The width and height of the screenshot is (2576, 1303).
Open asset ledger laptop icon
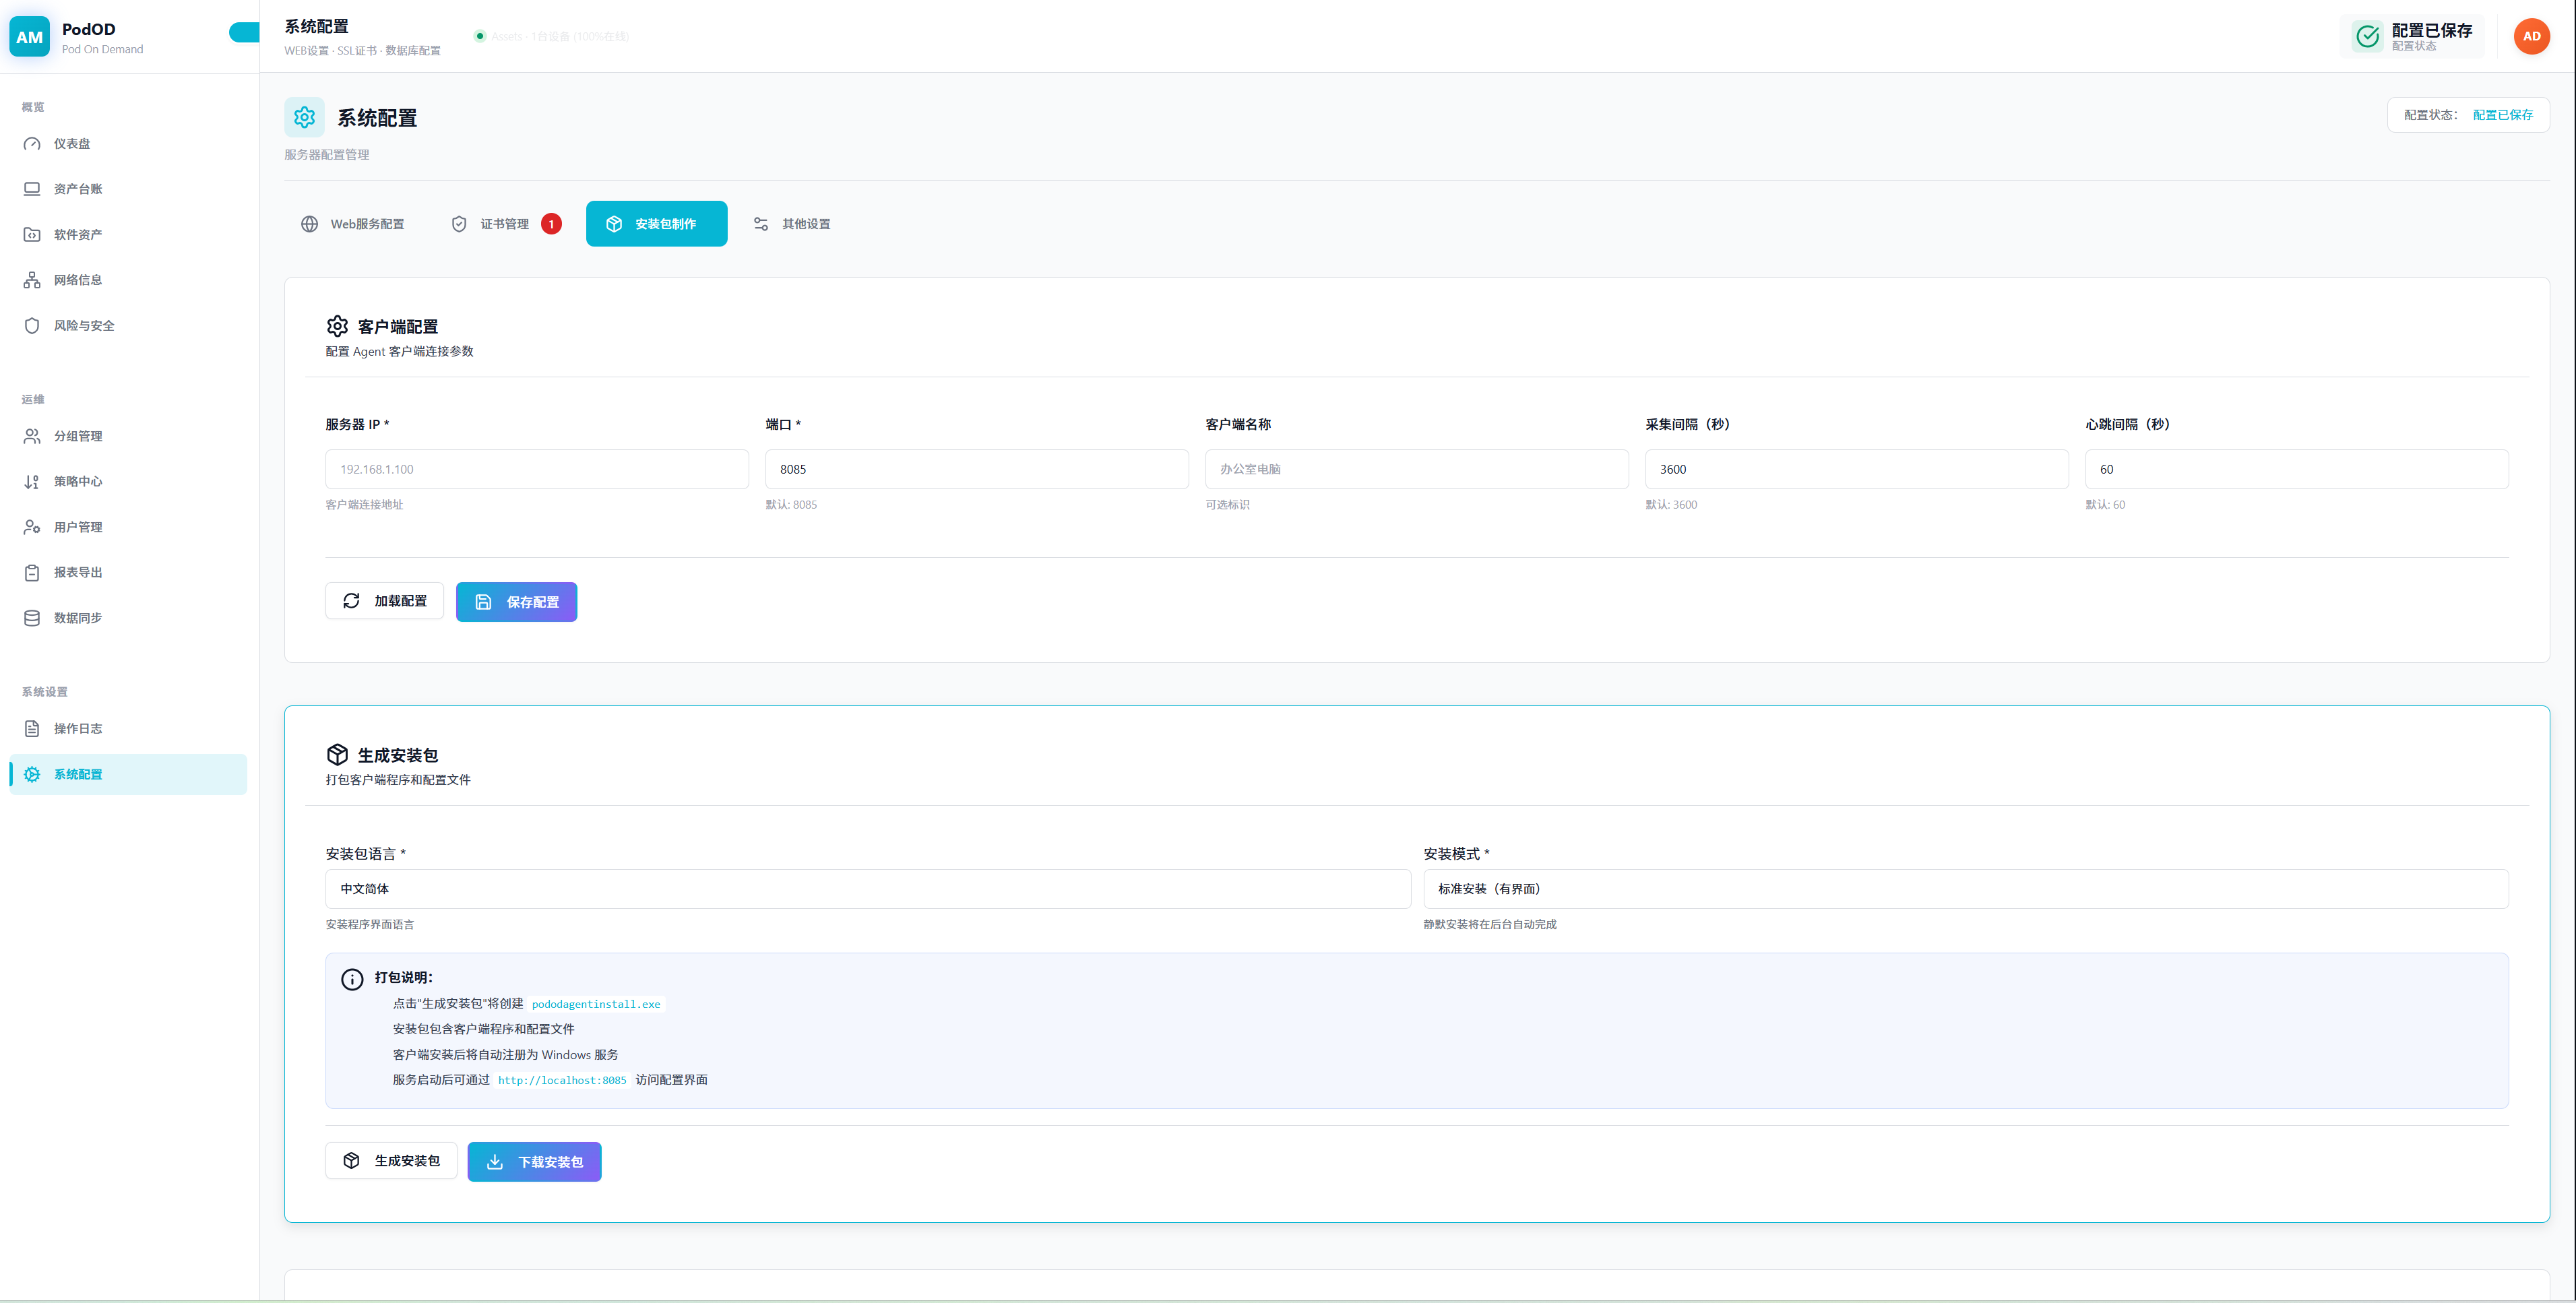32,189
